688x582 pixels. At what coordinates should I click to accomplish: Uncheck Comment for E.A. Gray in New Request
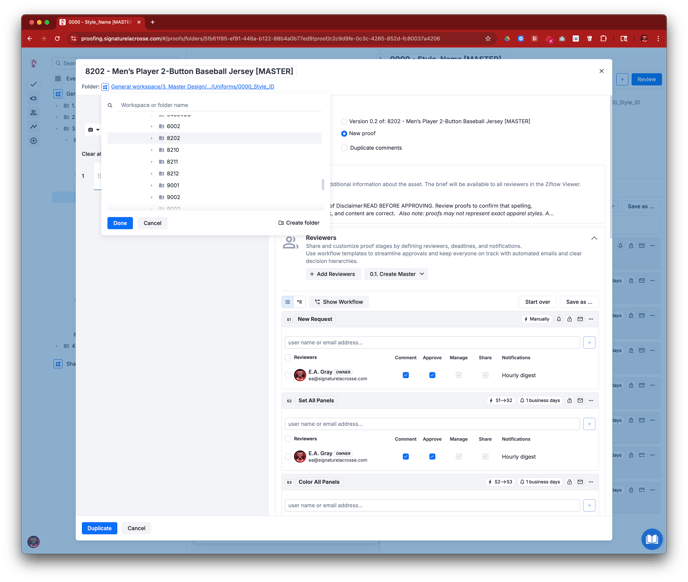point(405,375)
